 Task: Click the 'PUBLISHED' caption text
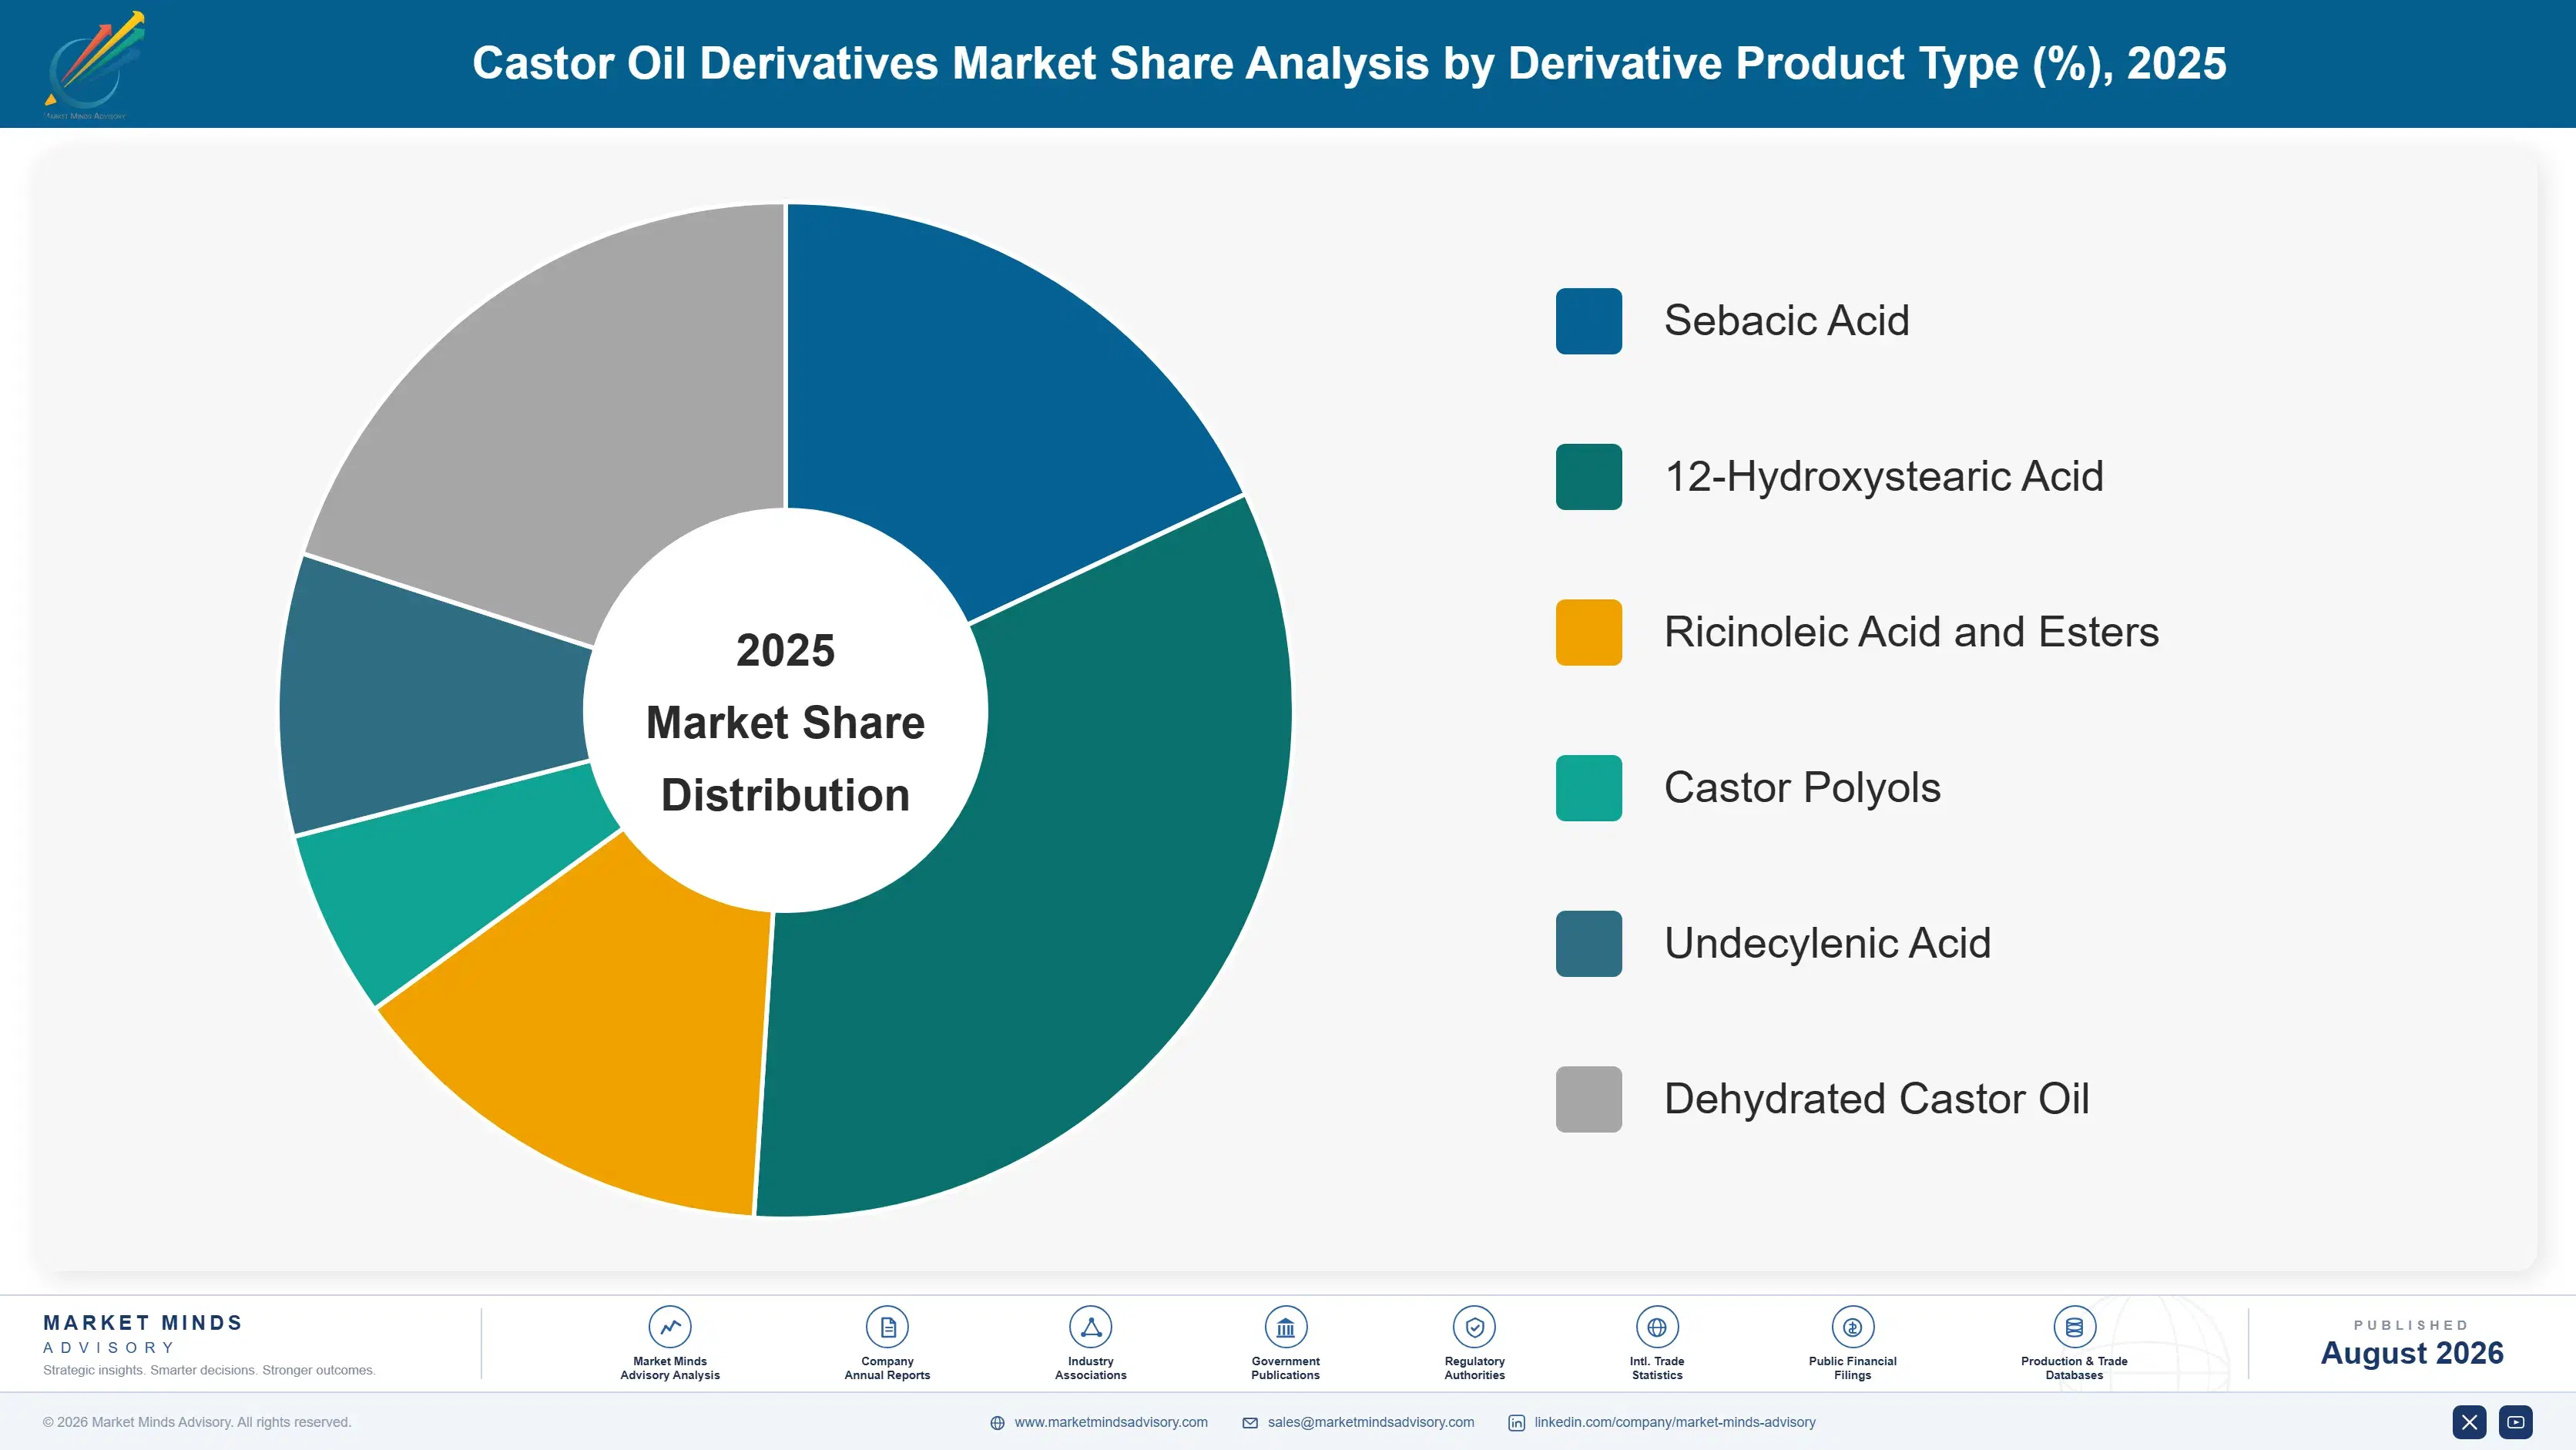tap(2411, 1325)
